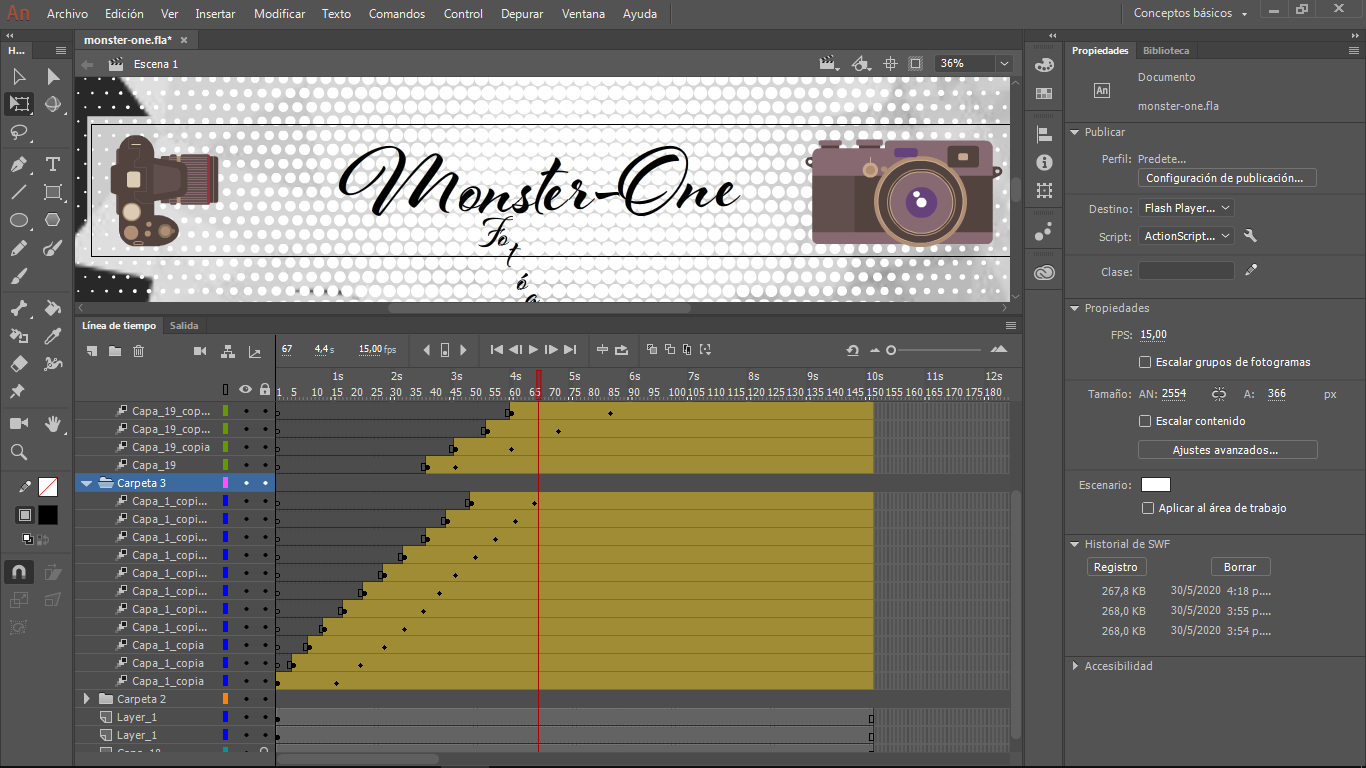Enable Escalar grupos de fotogramas checkbox

pos(1145,362)
